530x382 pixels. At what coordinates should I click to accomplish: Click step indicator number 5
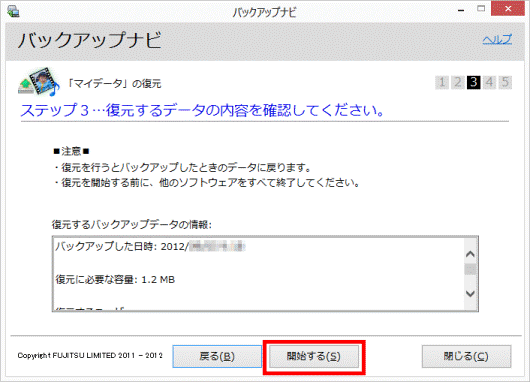(505, 82)
